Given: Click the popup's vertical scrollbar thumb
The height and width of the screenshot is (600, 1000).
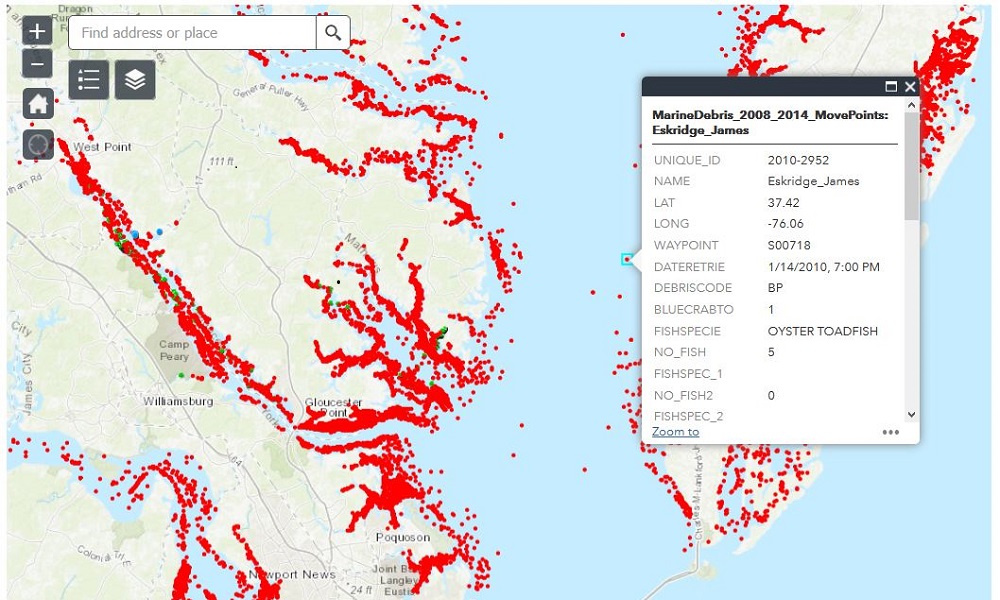Looking at the screenshot, I should (x=911, y=165).
